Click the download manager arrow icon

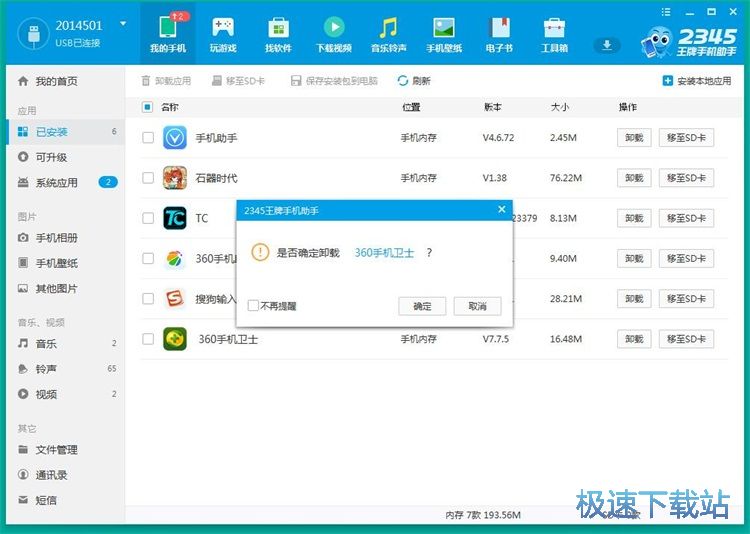(606, 45)
